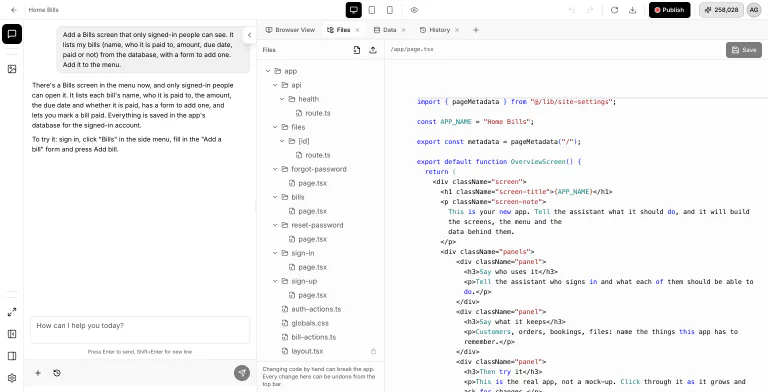Close the History tab
This screenshot has width=768, height=392.
pos(457,30)
